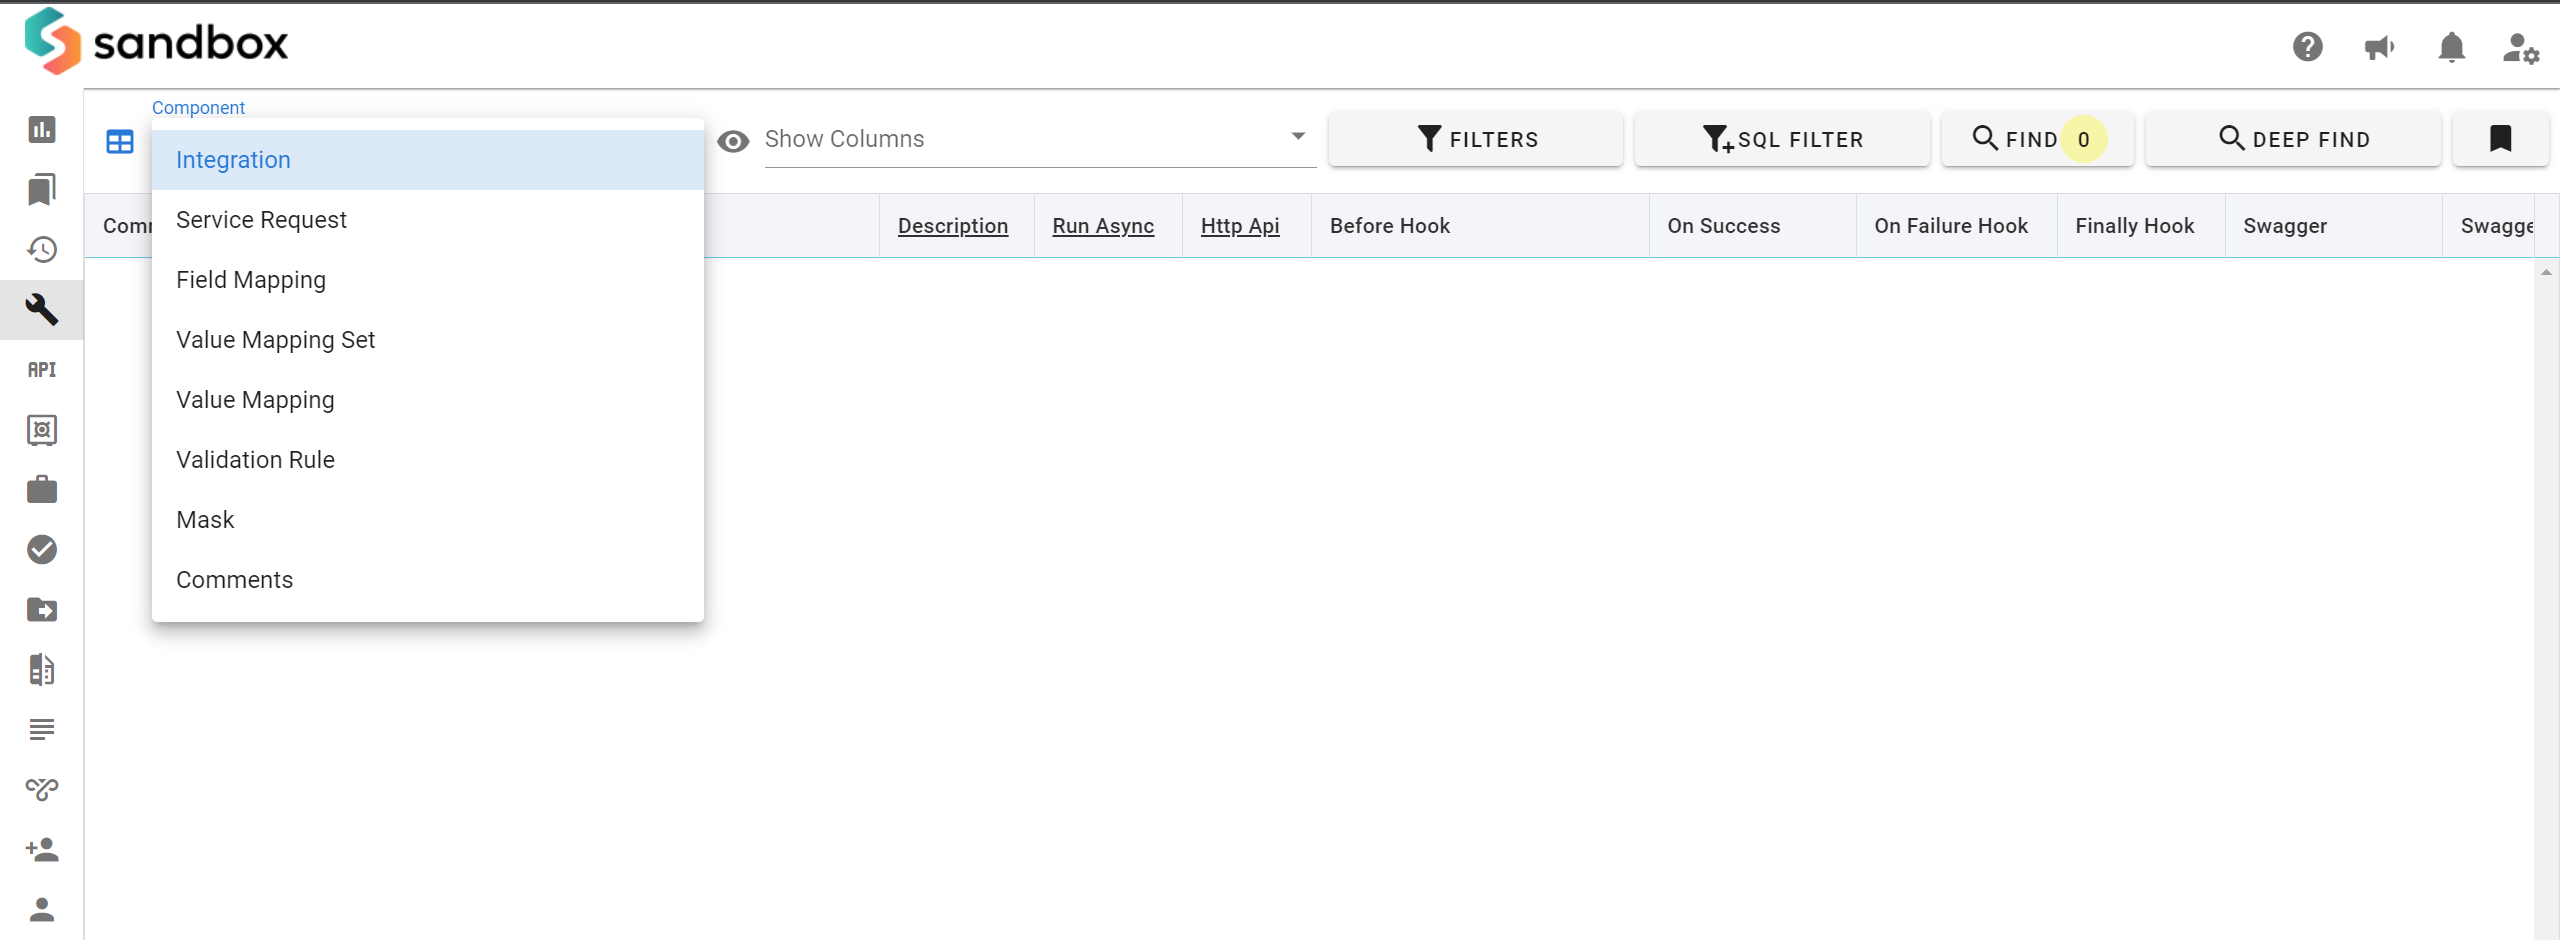Toggle the eye icon beside Show Columns
2560x940 pixels.
coord(733,142)
